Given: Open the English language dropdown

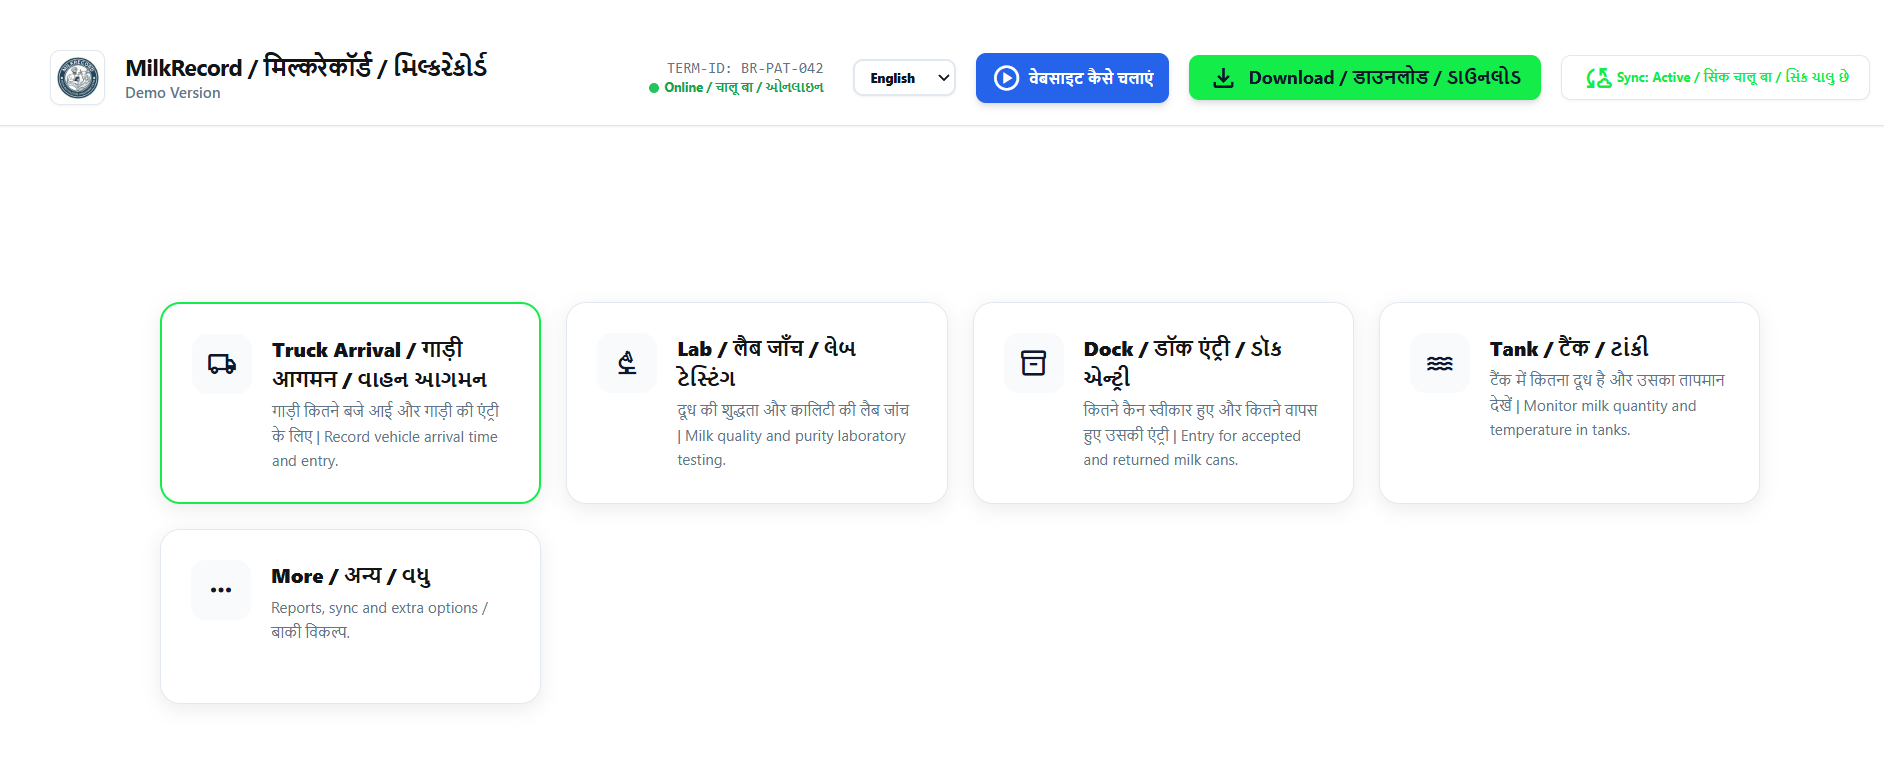Looking at the screenshot, I should click(x=904, y=78).
